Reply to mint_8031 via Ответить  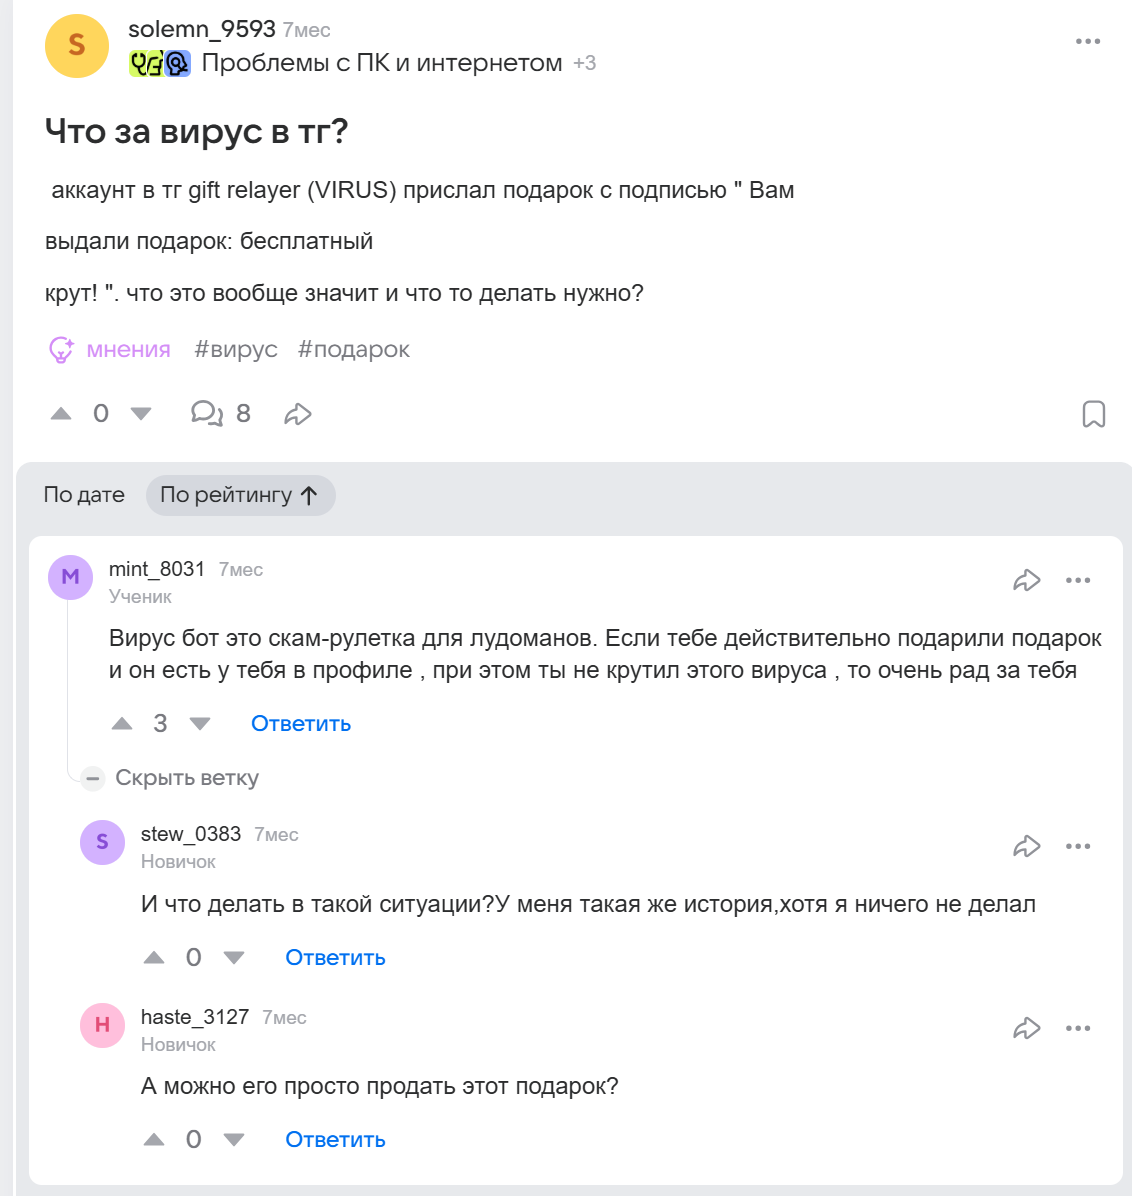[x=301, y=724]
